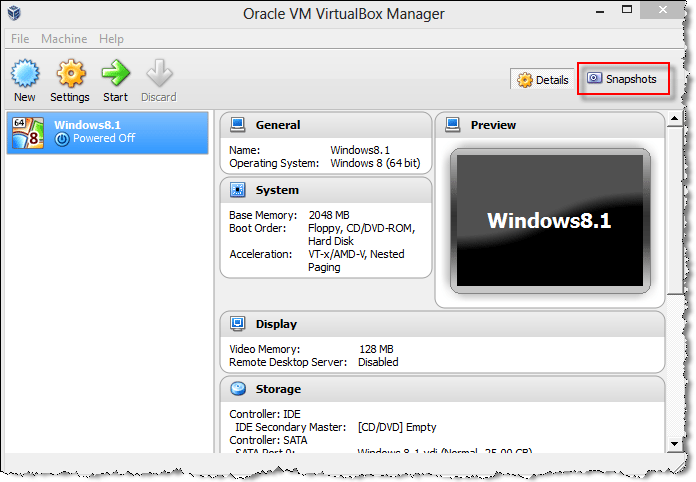Open the Help menu
The height and width of the screenshot is (482, 696).
coord(111,39)
